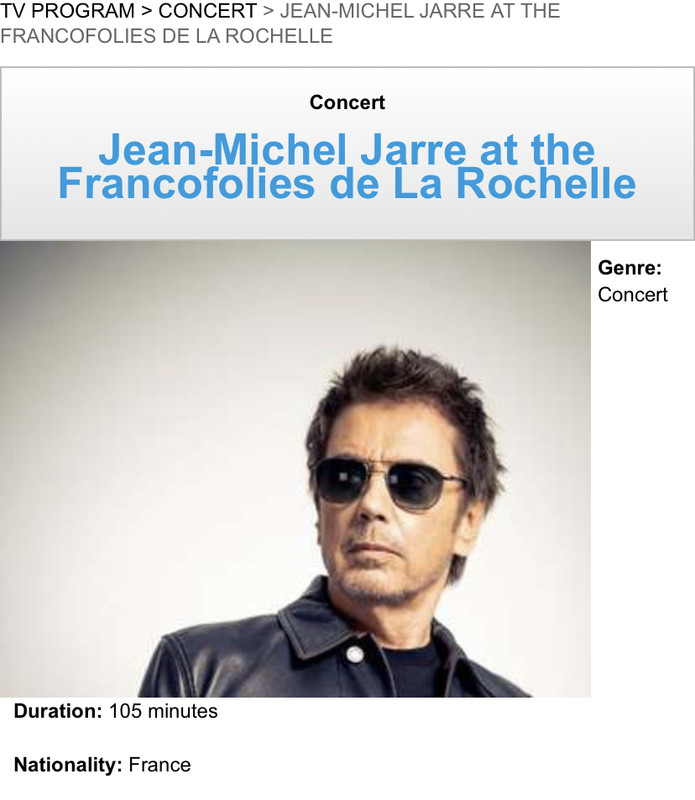Click the blue Jean-Michel Jarre at the title line
695x800 pixels.
[x=347, y=149]
